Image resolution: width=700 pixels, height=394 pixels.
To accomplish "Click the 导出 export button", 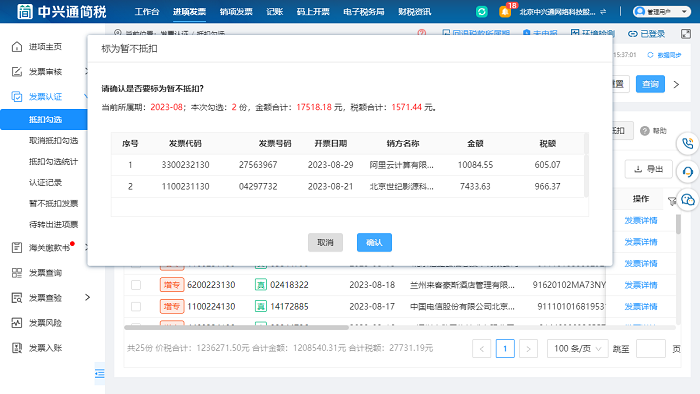I will 649,169.
